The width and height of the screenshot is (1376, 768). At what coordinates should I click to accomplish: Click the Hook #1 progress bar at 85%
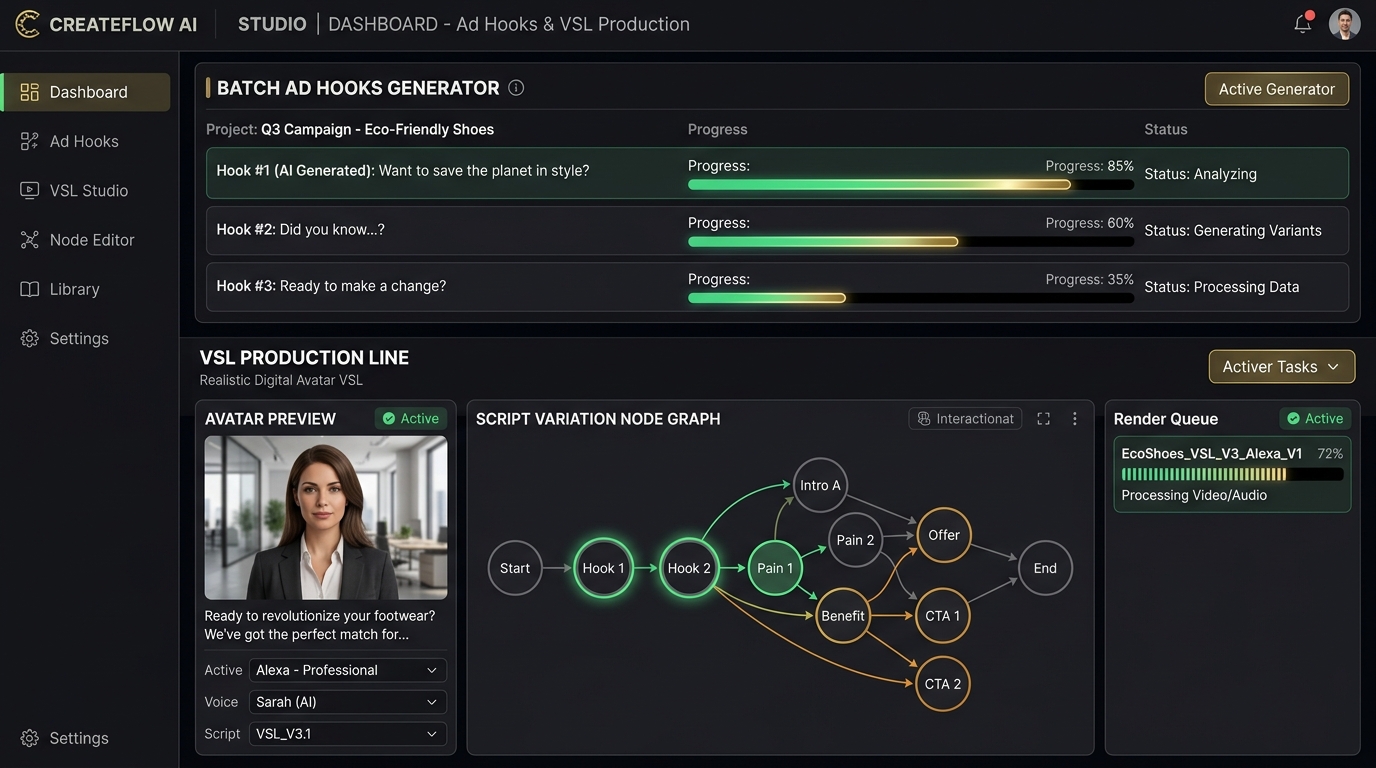click(911, 185)
